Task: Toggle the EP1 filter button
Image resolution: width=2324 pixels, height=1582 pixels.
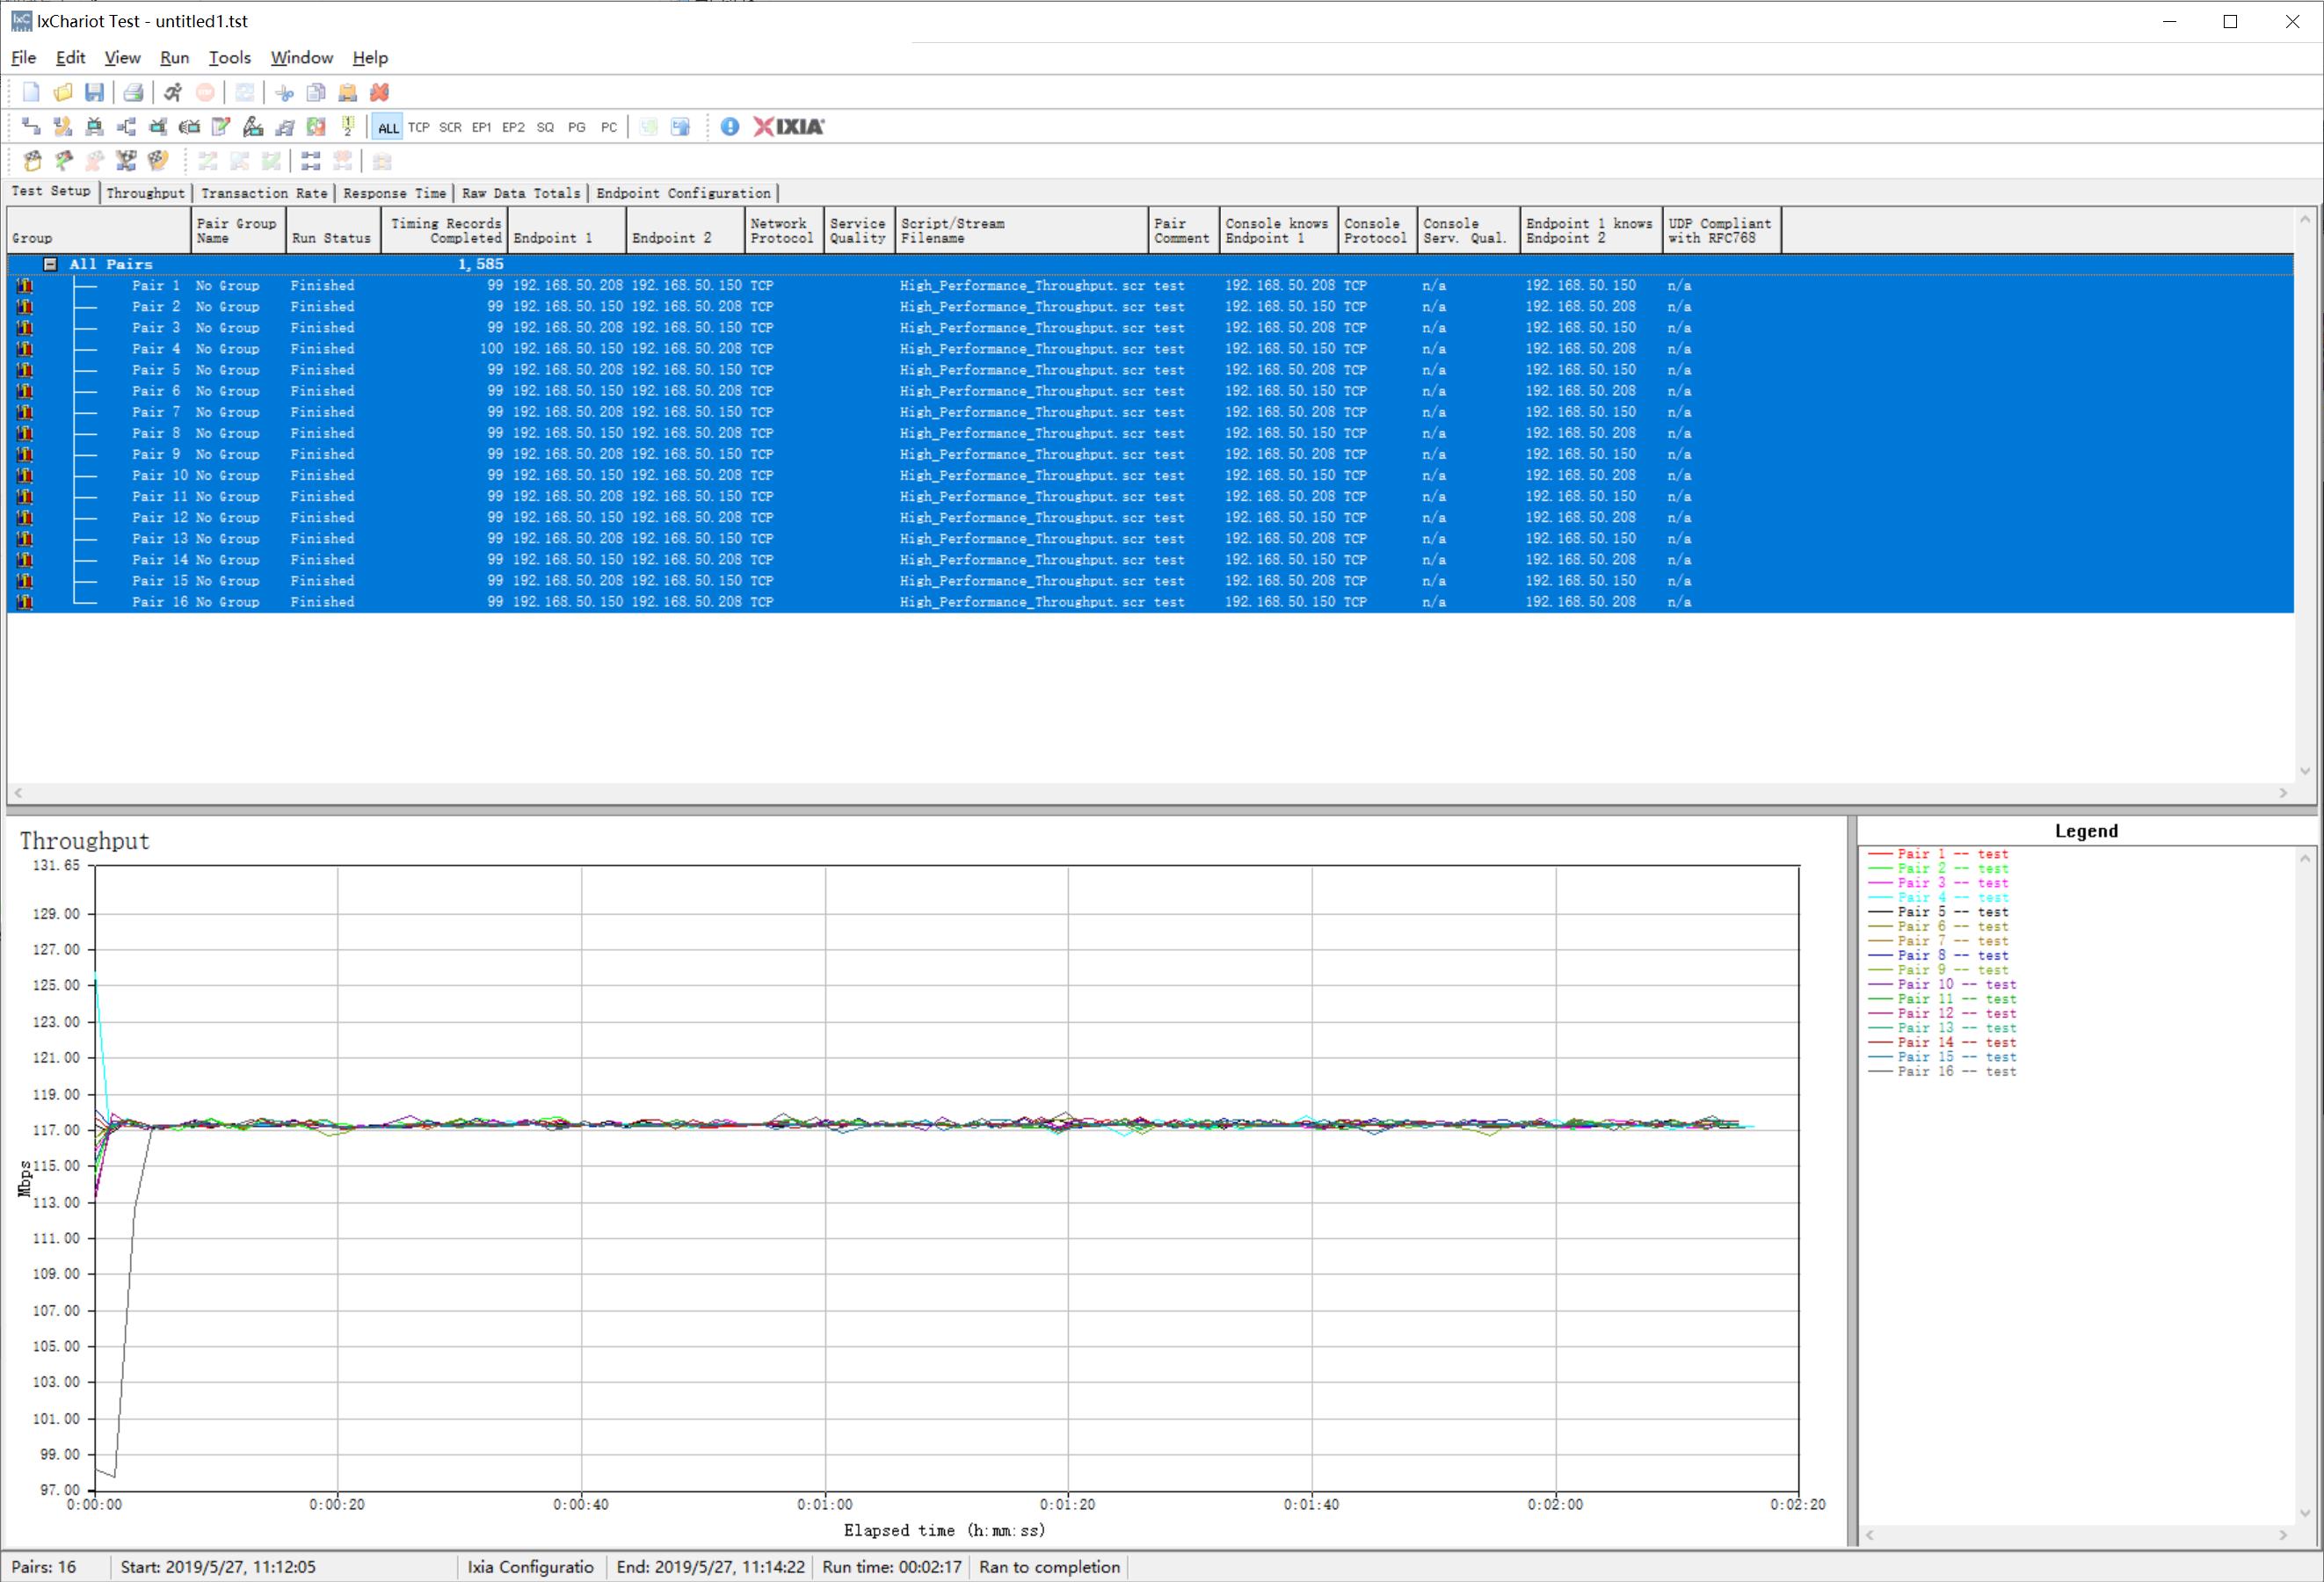Action: 481,128
